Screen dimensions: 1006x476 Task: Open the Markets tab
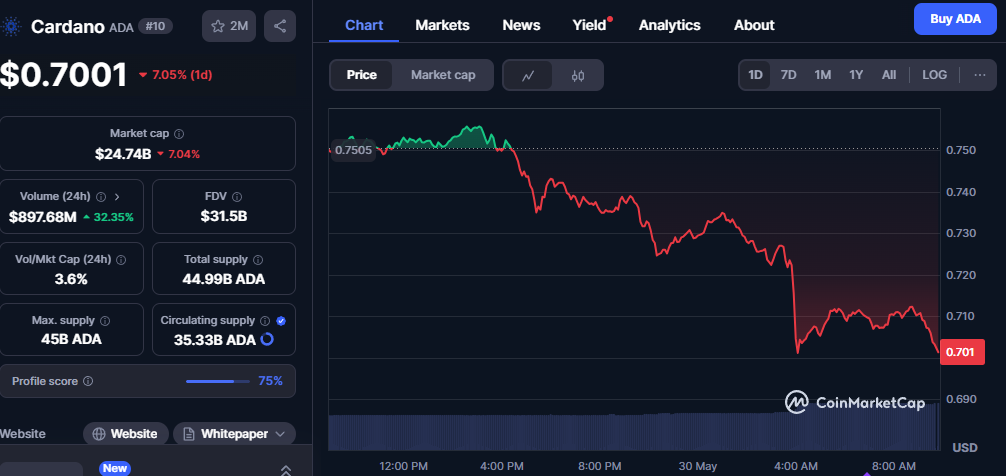click(x=442, y=25)
